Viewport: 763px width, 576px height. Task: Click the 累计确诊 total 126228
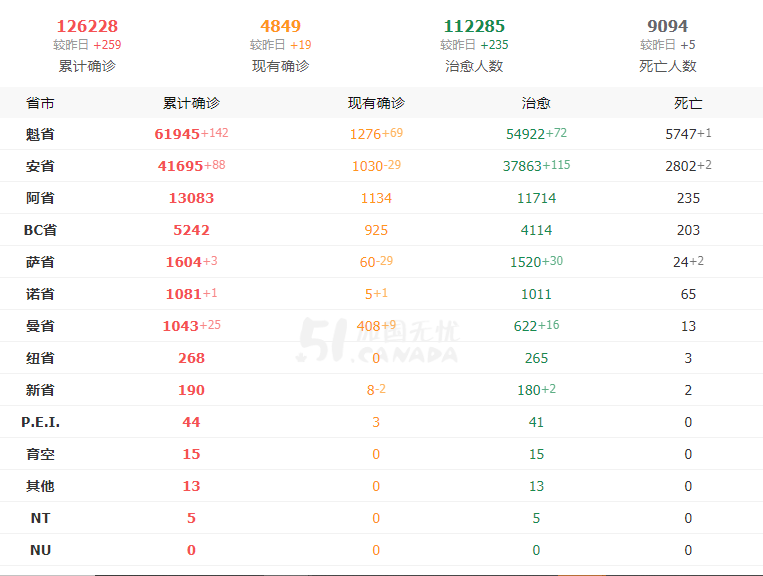click(x=87, y=26)
